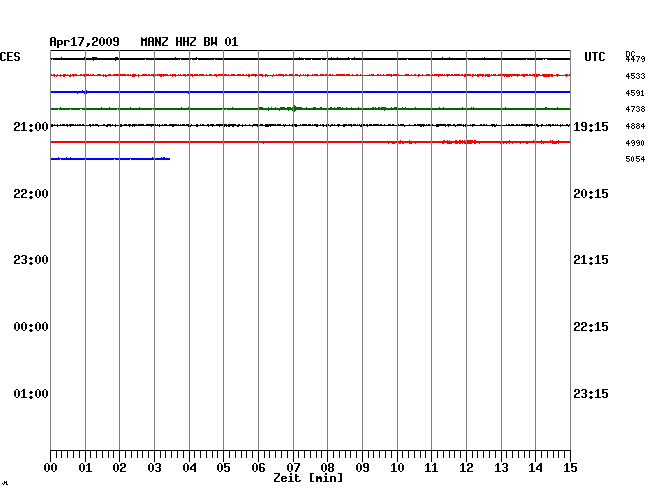
Task: Click the 15 minute tick label
Action: (570, 467)
